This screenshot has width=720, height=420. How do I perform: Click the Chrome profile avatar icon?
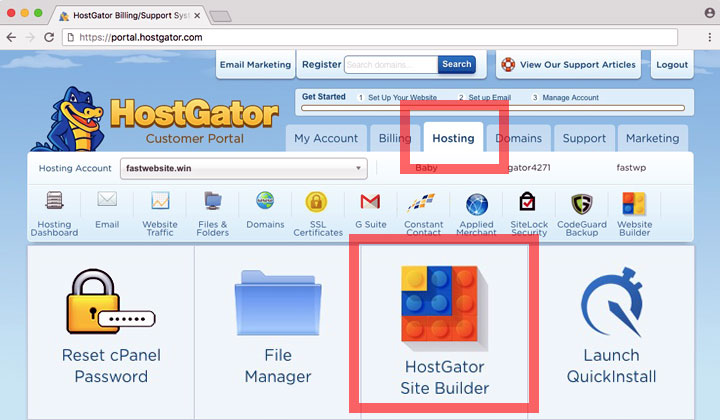pyautogui.click(x=710, y=13)
